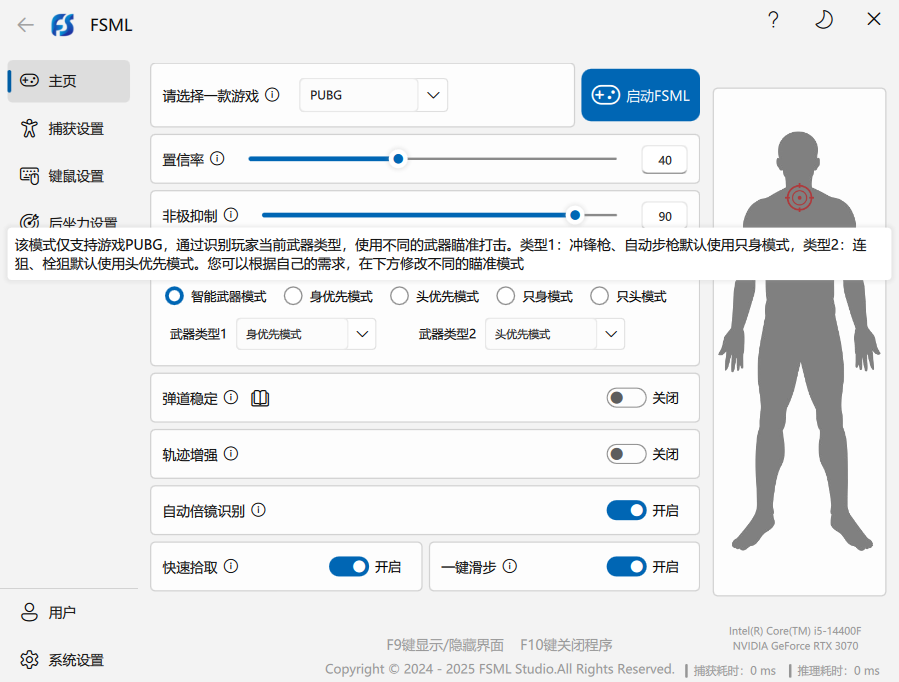Expand the 武器类型2 dropdown
The height and width of the screenshot is (682, 899).
[x=610, y=334]
